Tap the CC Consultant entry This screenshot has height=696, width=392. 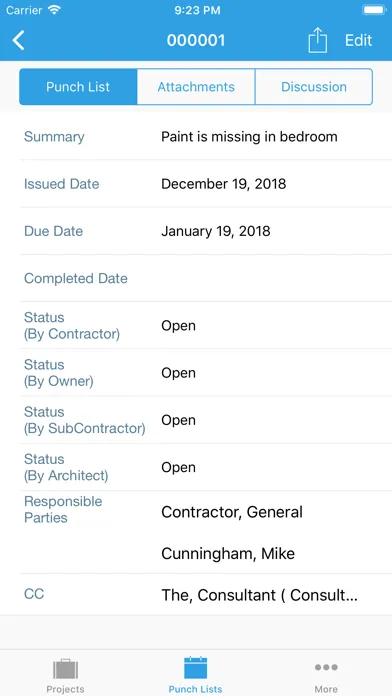(x=259, y=595)
